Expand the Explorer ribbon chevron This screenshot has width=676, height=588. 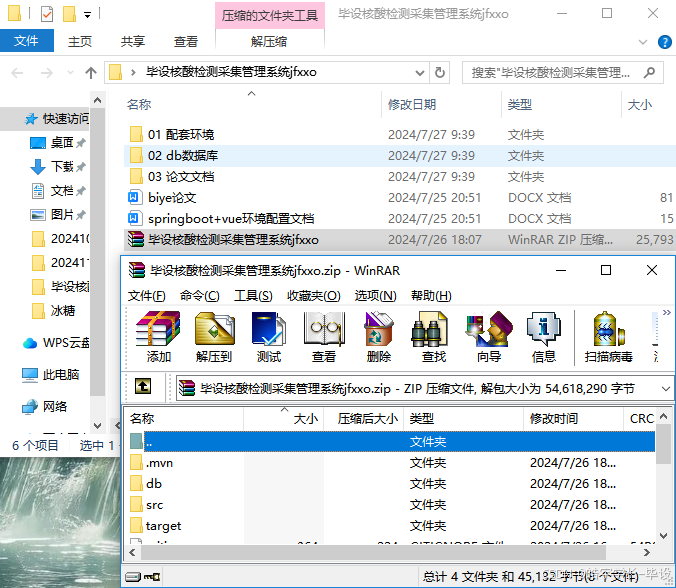click(x=643, y=42)
